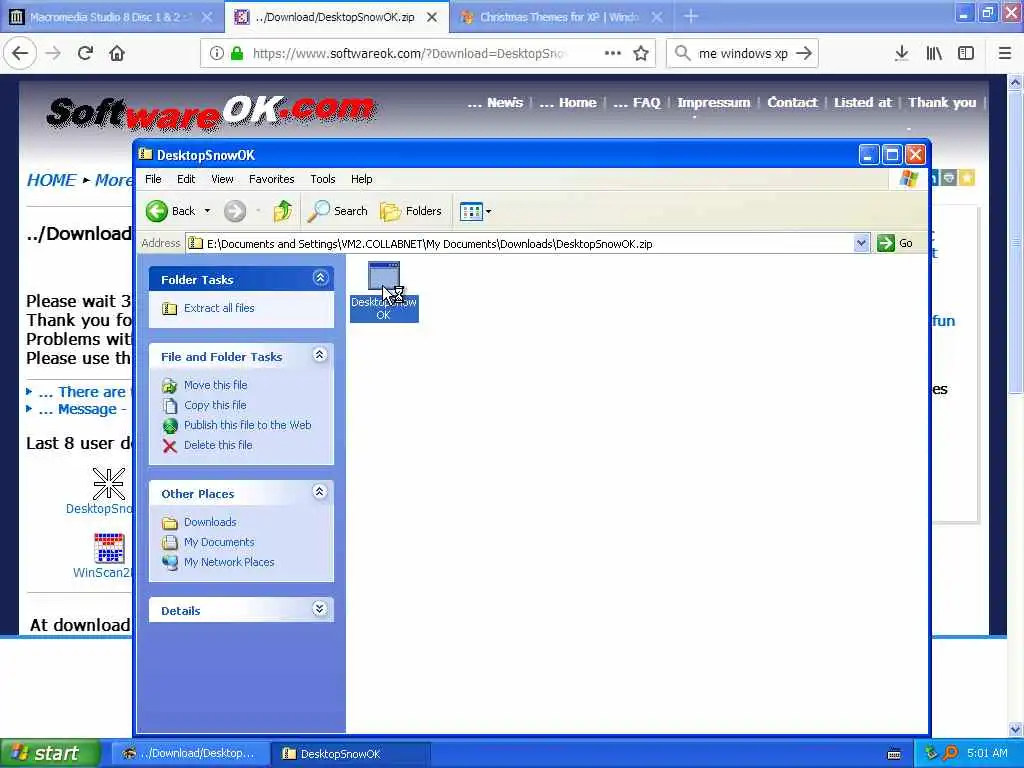Go back in Firefox browser history
The height and width of the screenshot is (768, 1024).
20,53
